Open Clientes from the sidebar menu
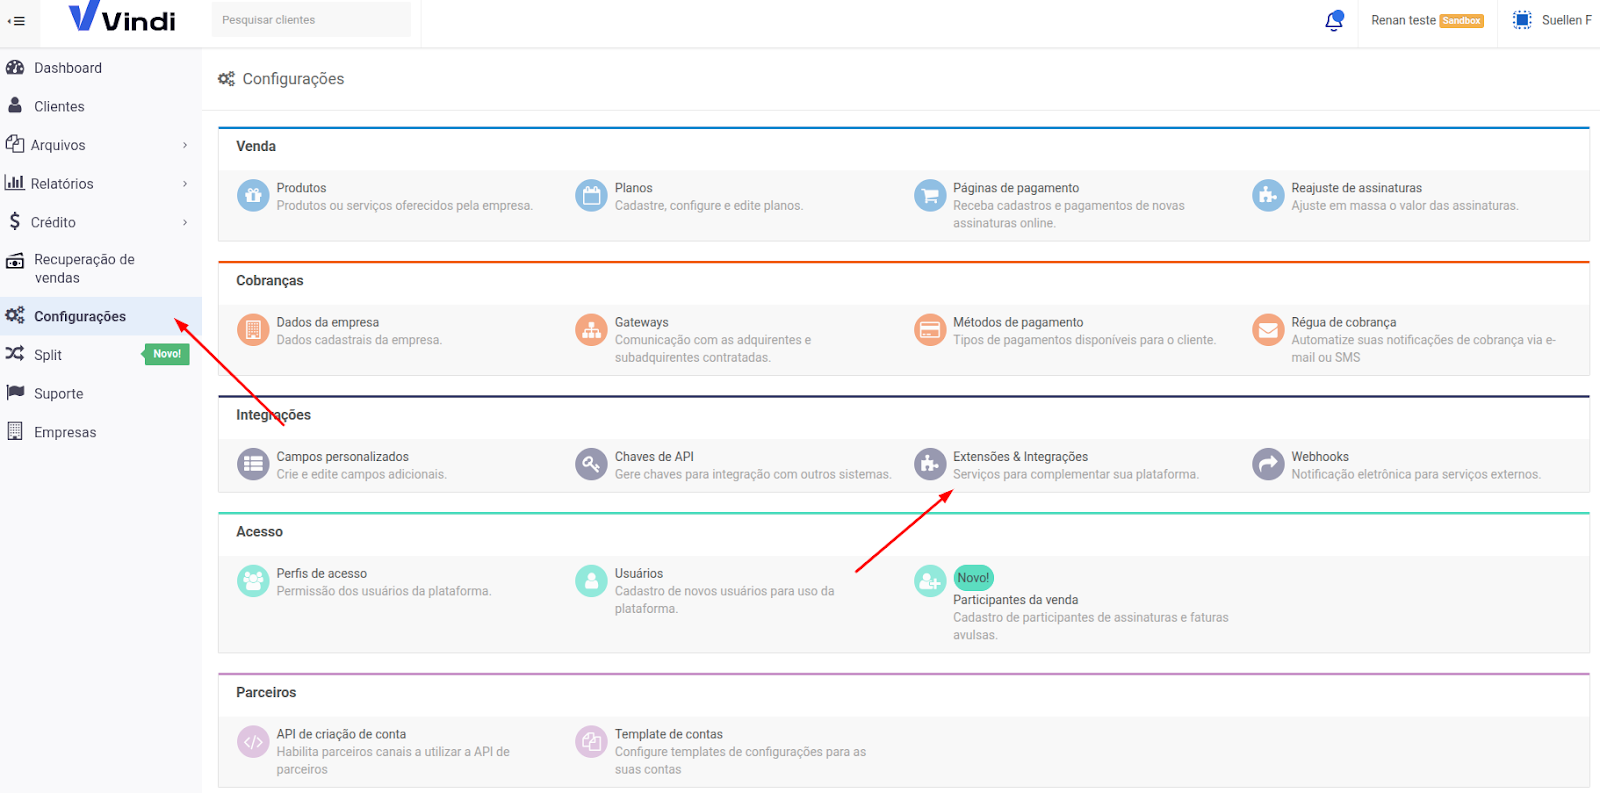This screenshot has width=1600, height=793. click(59, 107)
